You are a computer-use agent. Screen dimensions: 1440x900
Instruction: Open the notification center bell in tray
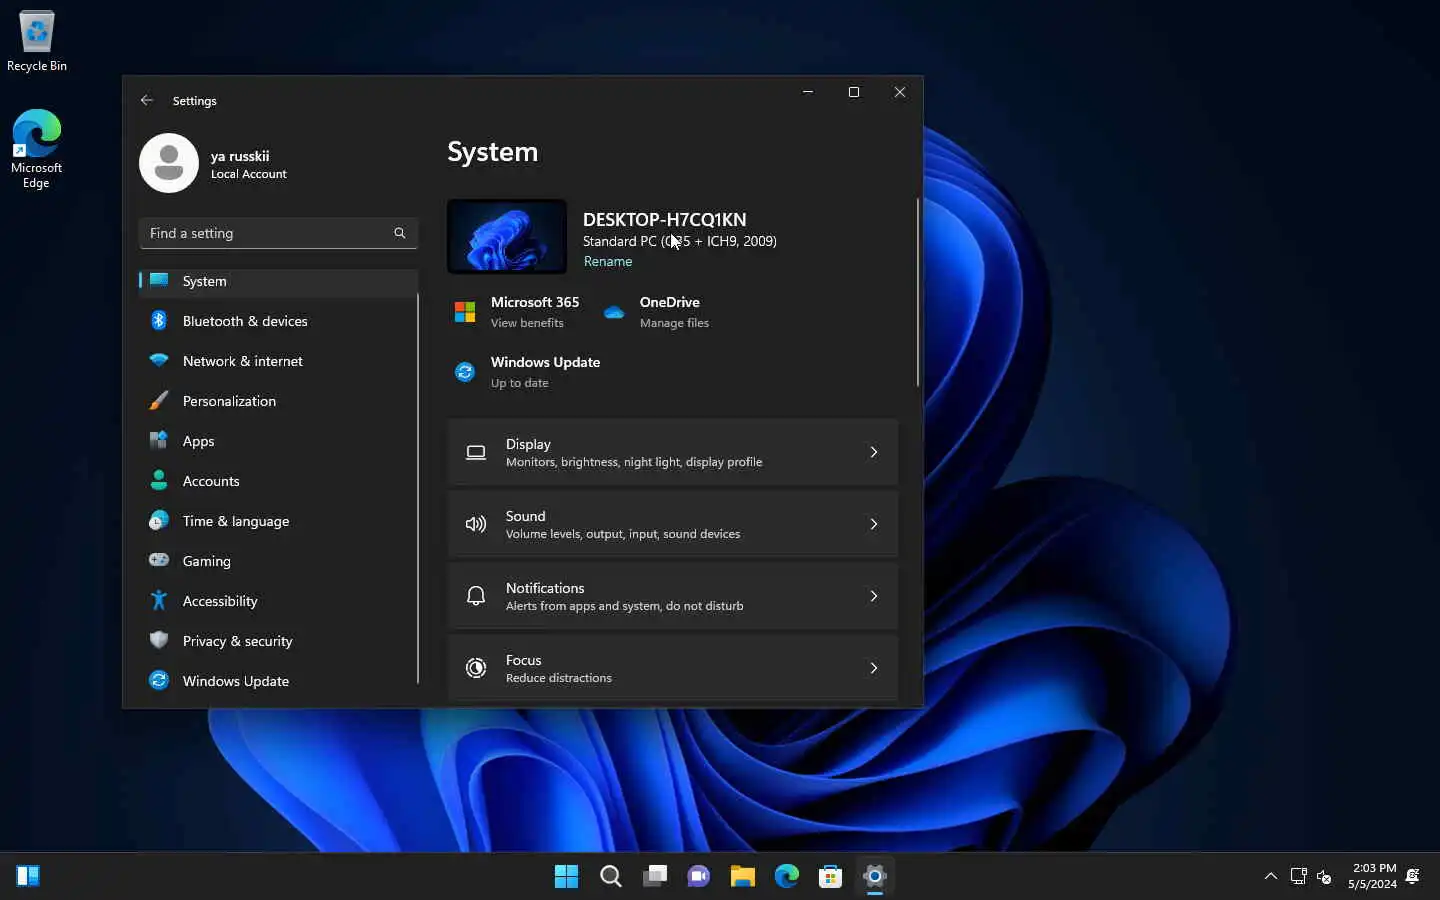click(1413, 876)
